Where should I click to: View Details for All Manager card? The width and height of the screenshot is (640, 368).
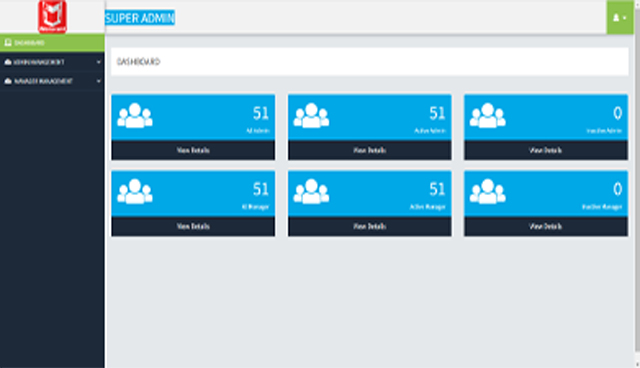click(x=193, y=226)
